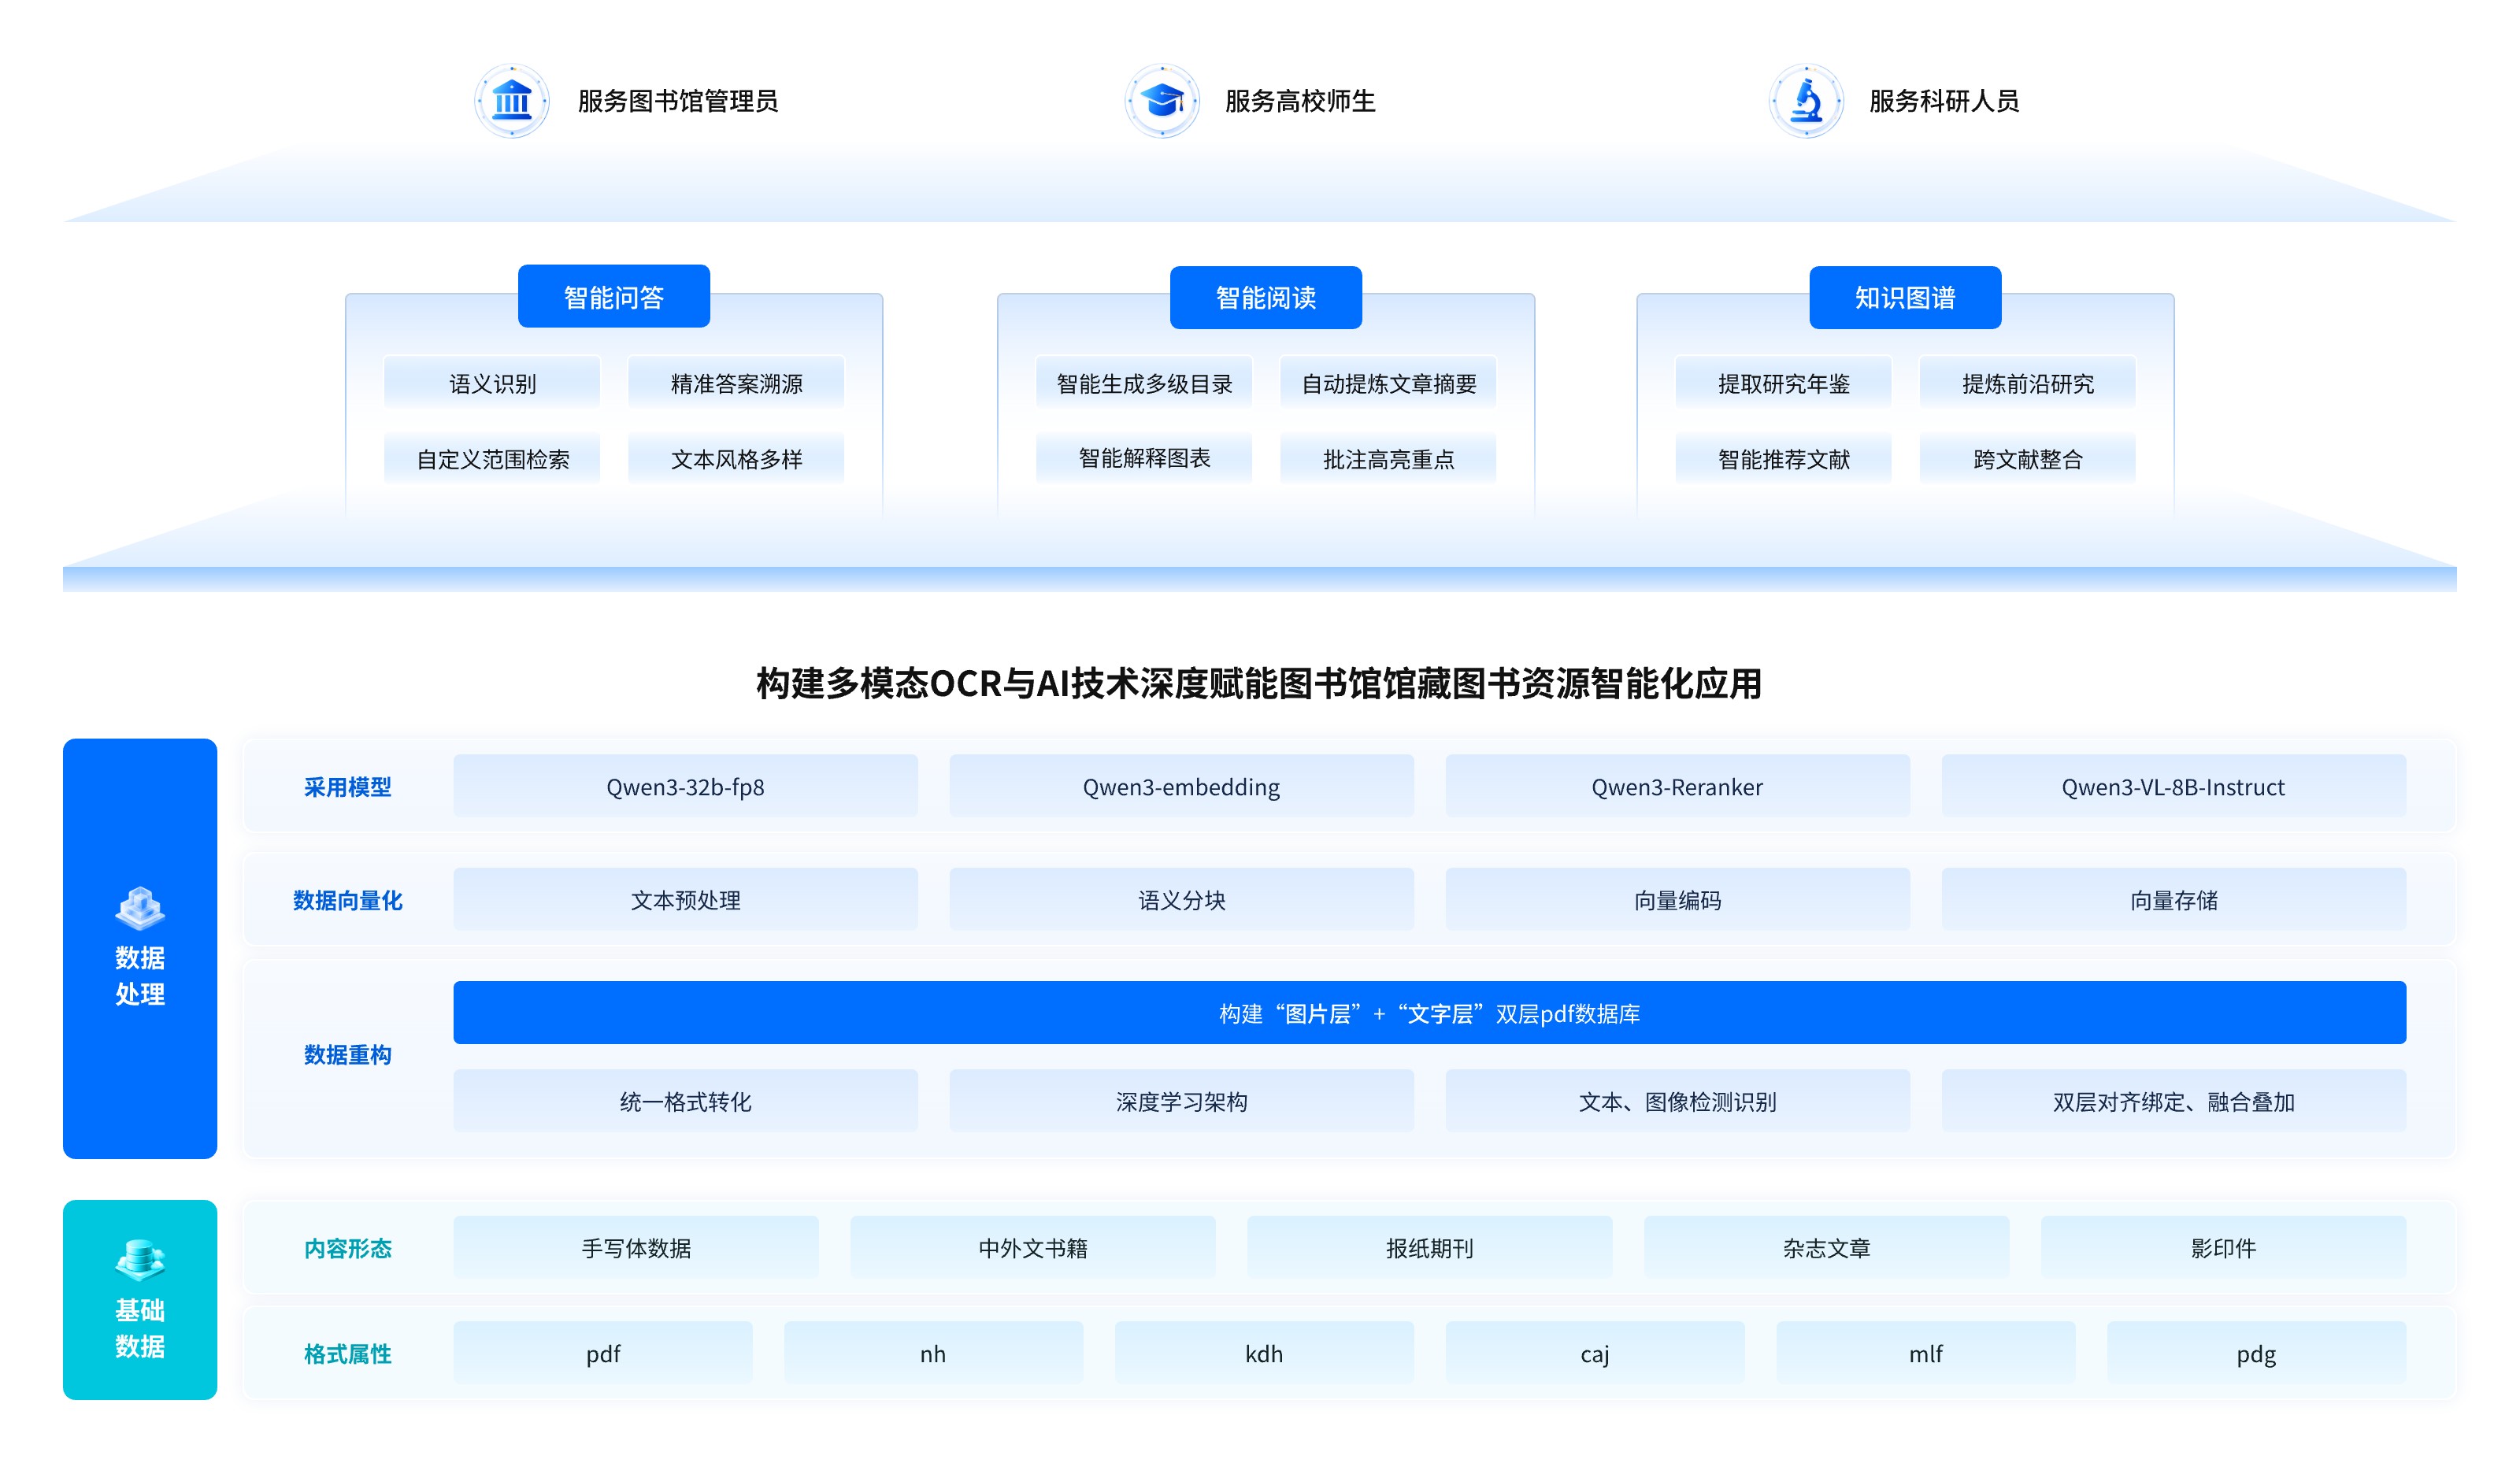Click the nh format cell
2520x1463 pixels.
(933, 1353)
